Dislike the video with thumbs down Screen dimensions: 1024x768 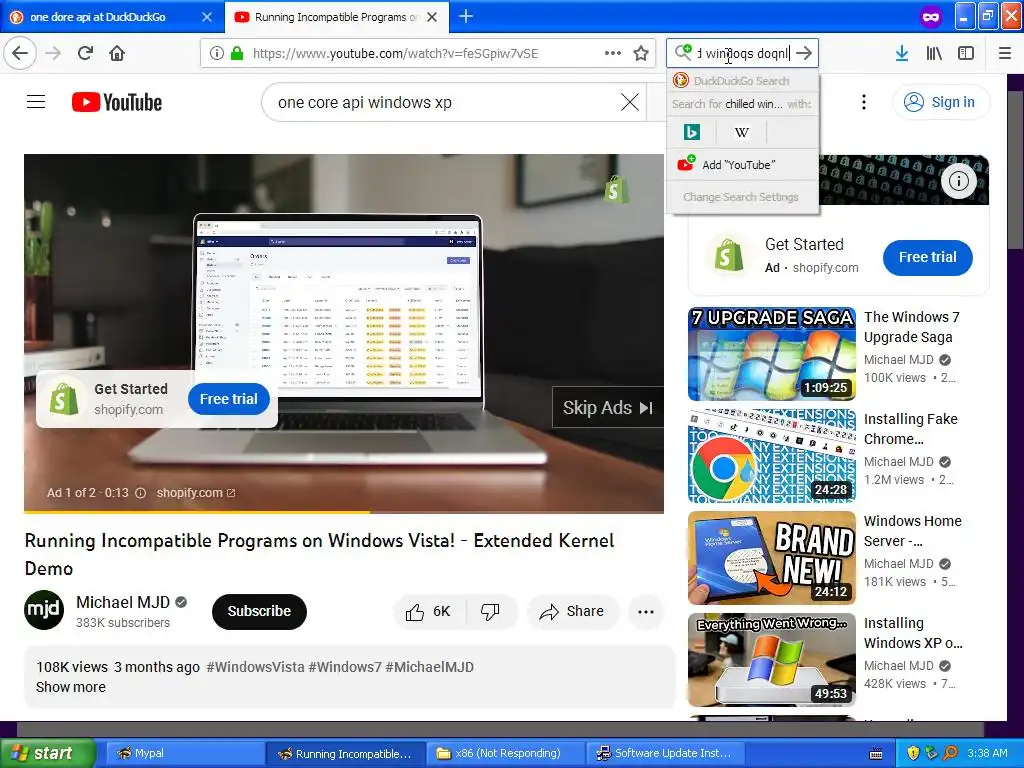coord(490,611)
